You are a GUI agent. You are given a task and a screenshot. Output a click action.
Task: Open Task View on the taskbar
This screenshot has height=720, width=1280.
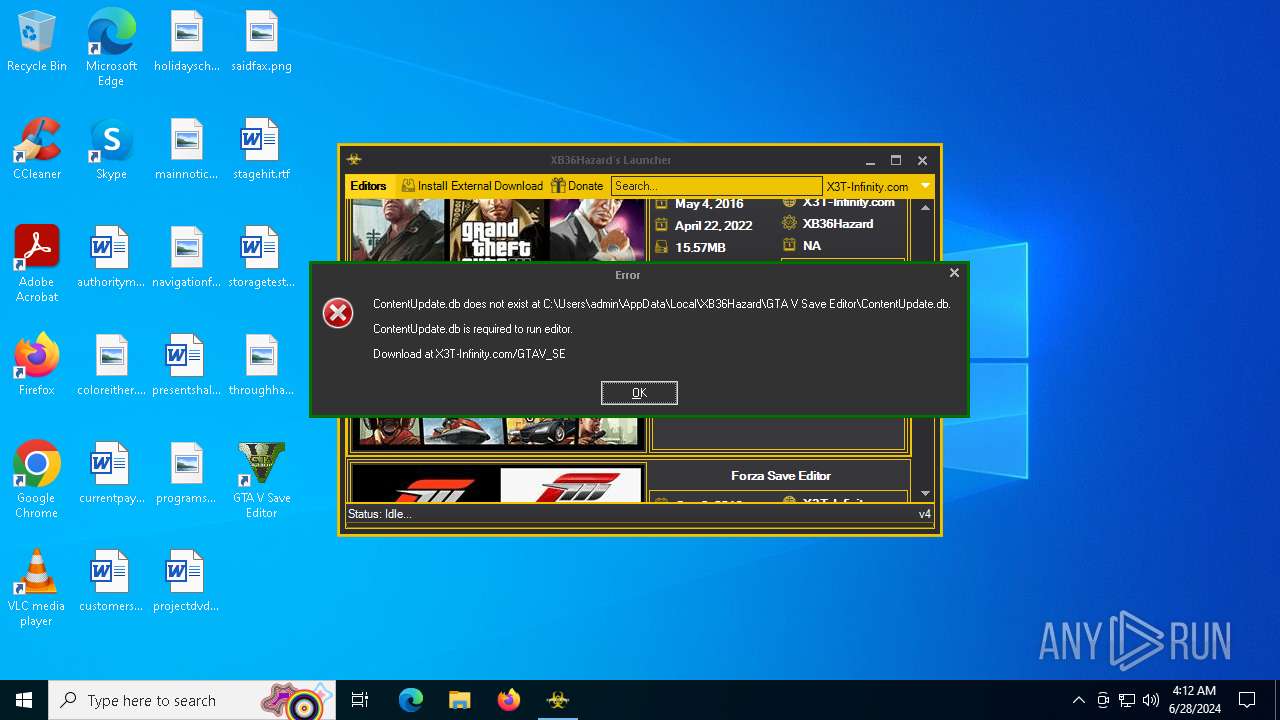tap(360, 700)
